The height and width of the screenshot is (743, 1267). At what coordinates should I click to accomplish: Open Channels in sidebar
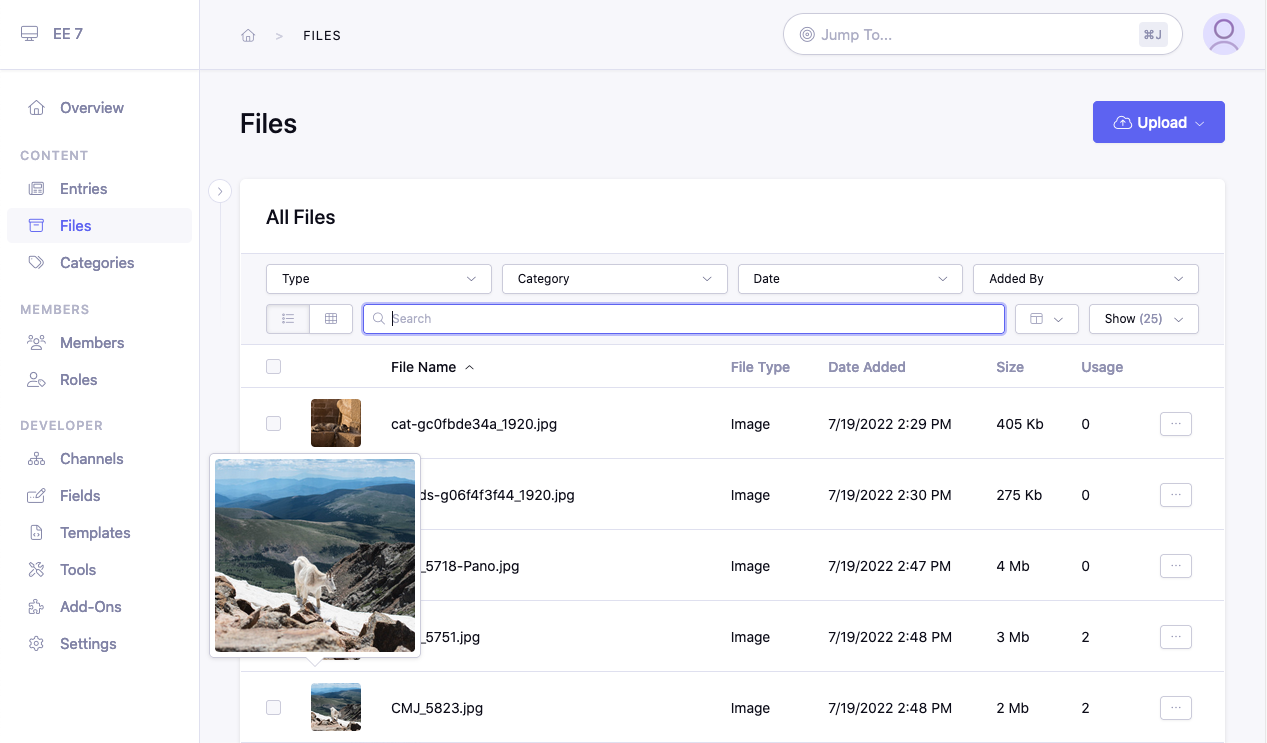click(x=92, y=459)
